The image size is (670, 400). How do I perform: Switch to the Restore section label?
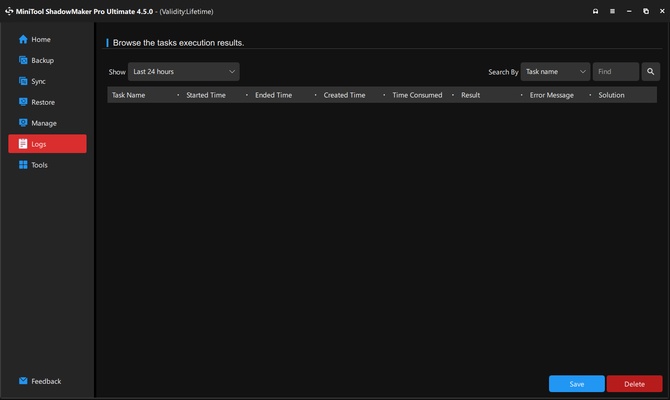click(43, 102)
